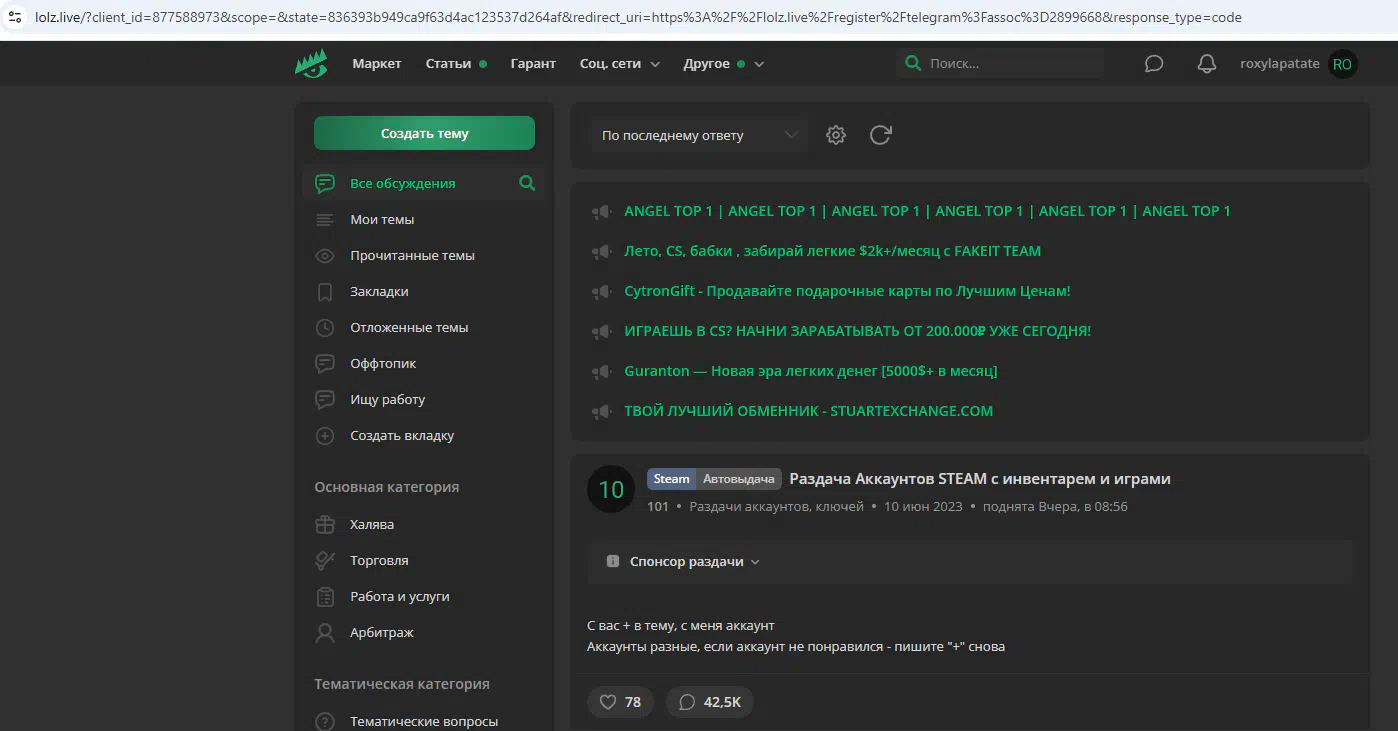Expand the Спонсор раздачи section
Viewport: 1398px width, 731px height.
point(695,562)
